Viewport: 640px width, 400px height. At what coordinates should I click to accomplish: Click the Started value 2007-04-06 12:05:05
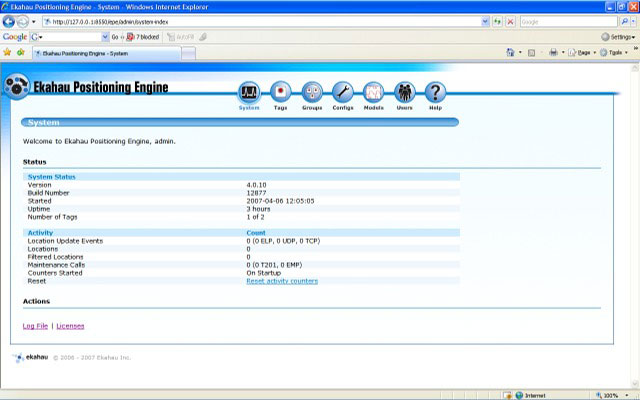pos(280,201)
